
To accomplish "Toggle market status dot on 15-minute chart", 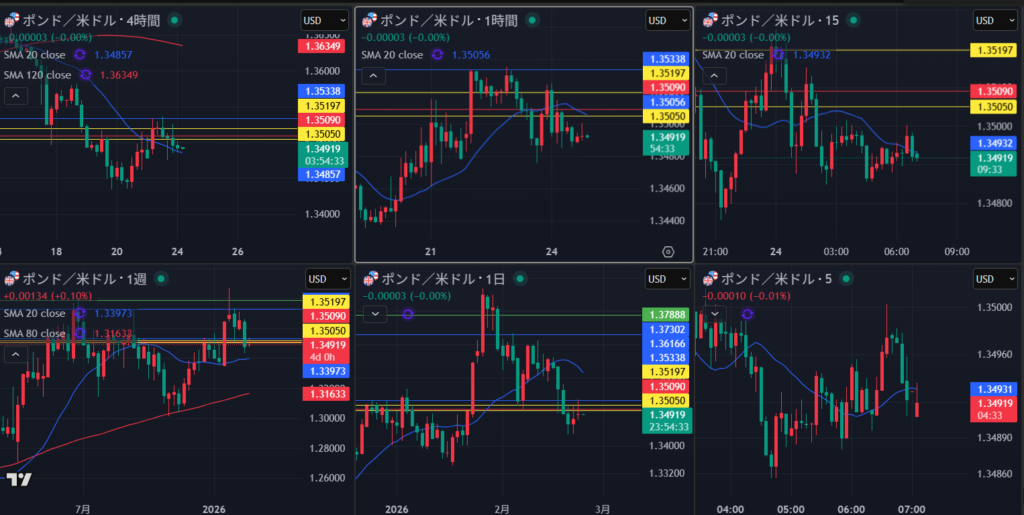I will [x=856, y=19].
